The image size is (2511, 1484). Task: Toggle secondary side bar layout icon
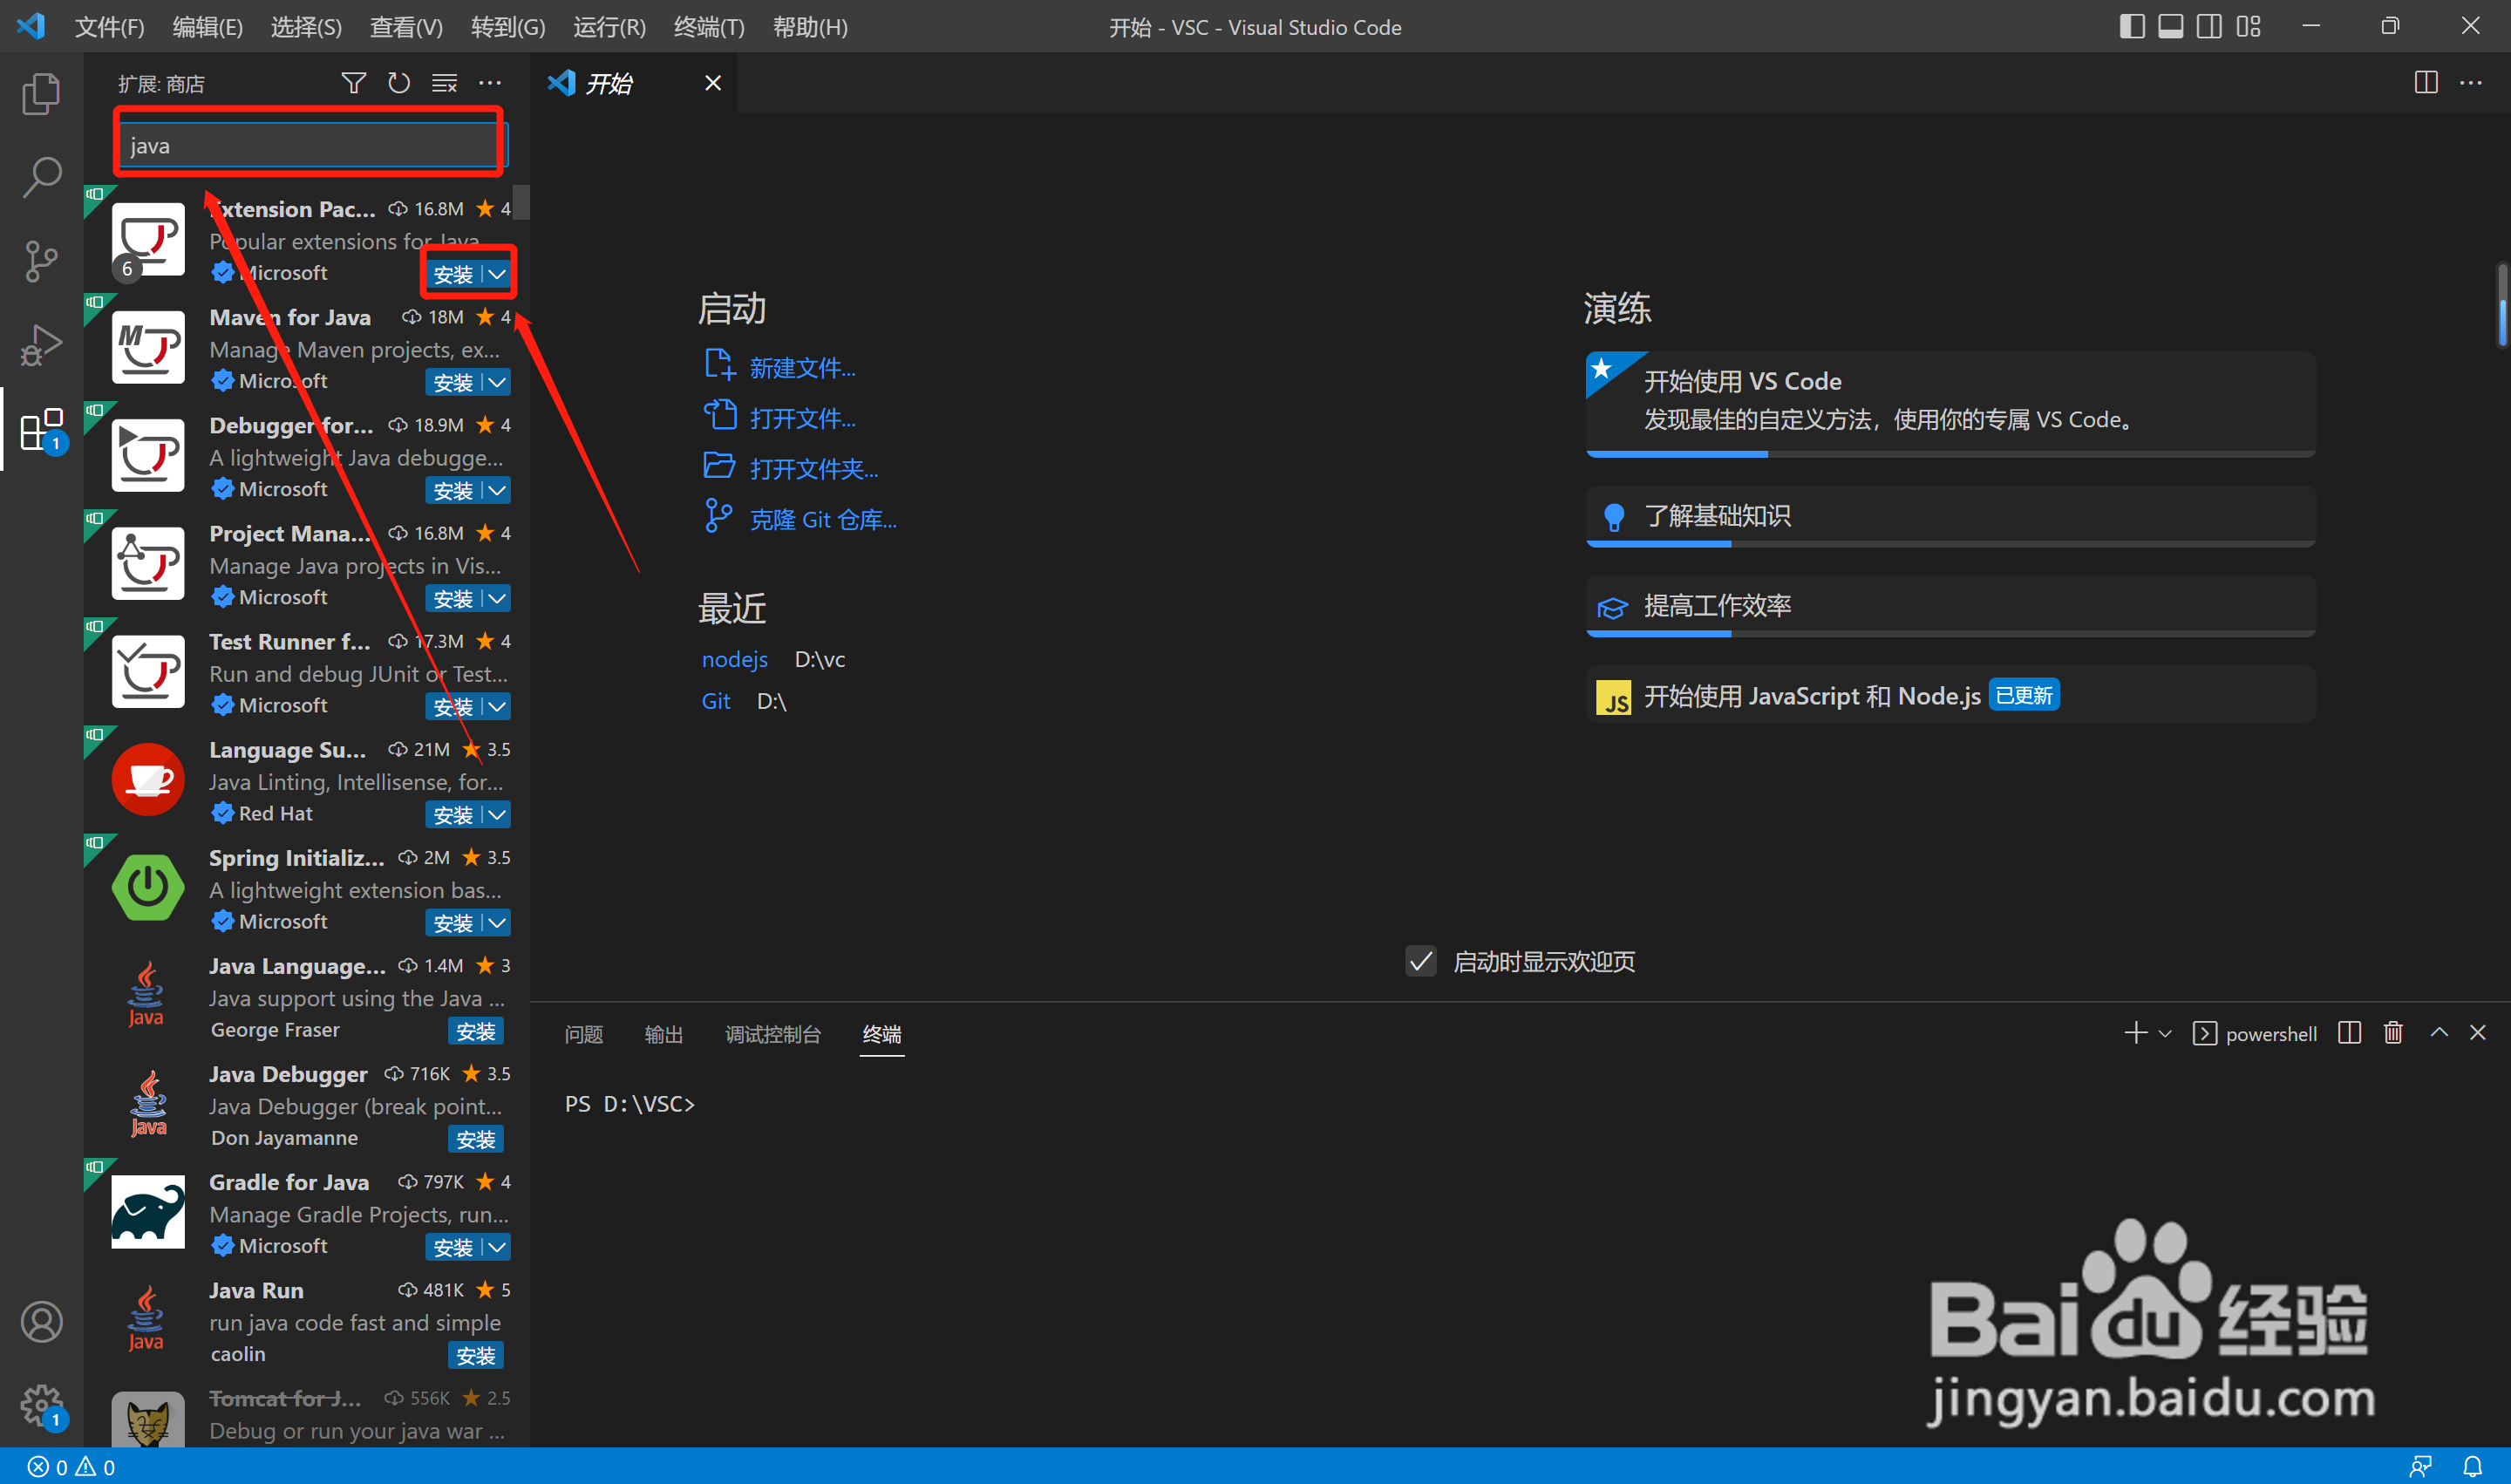pos(2210,26)
